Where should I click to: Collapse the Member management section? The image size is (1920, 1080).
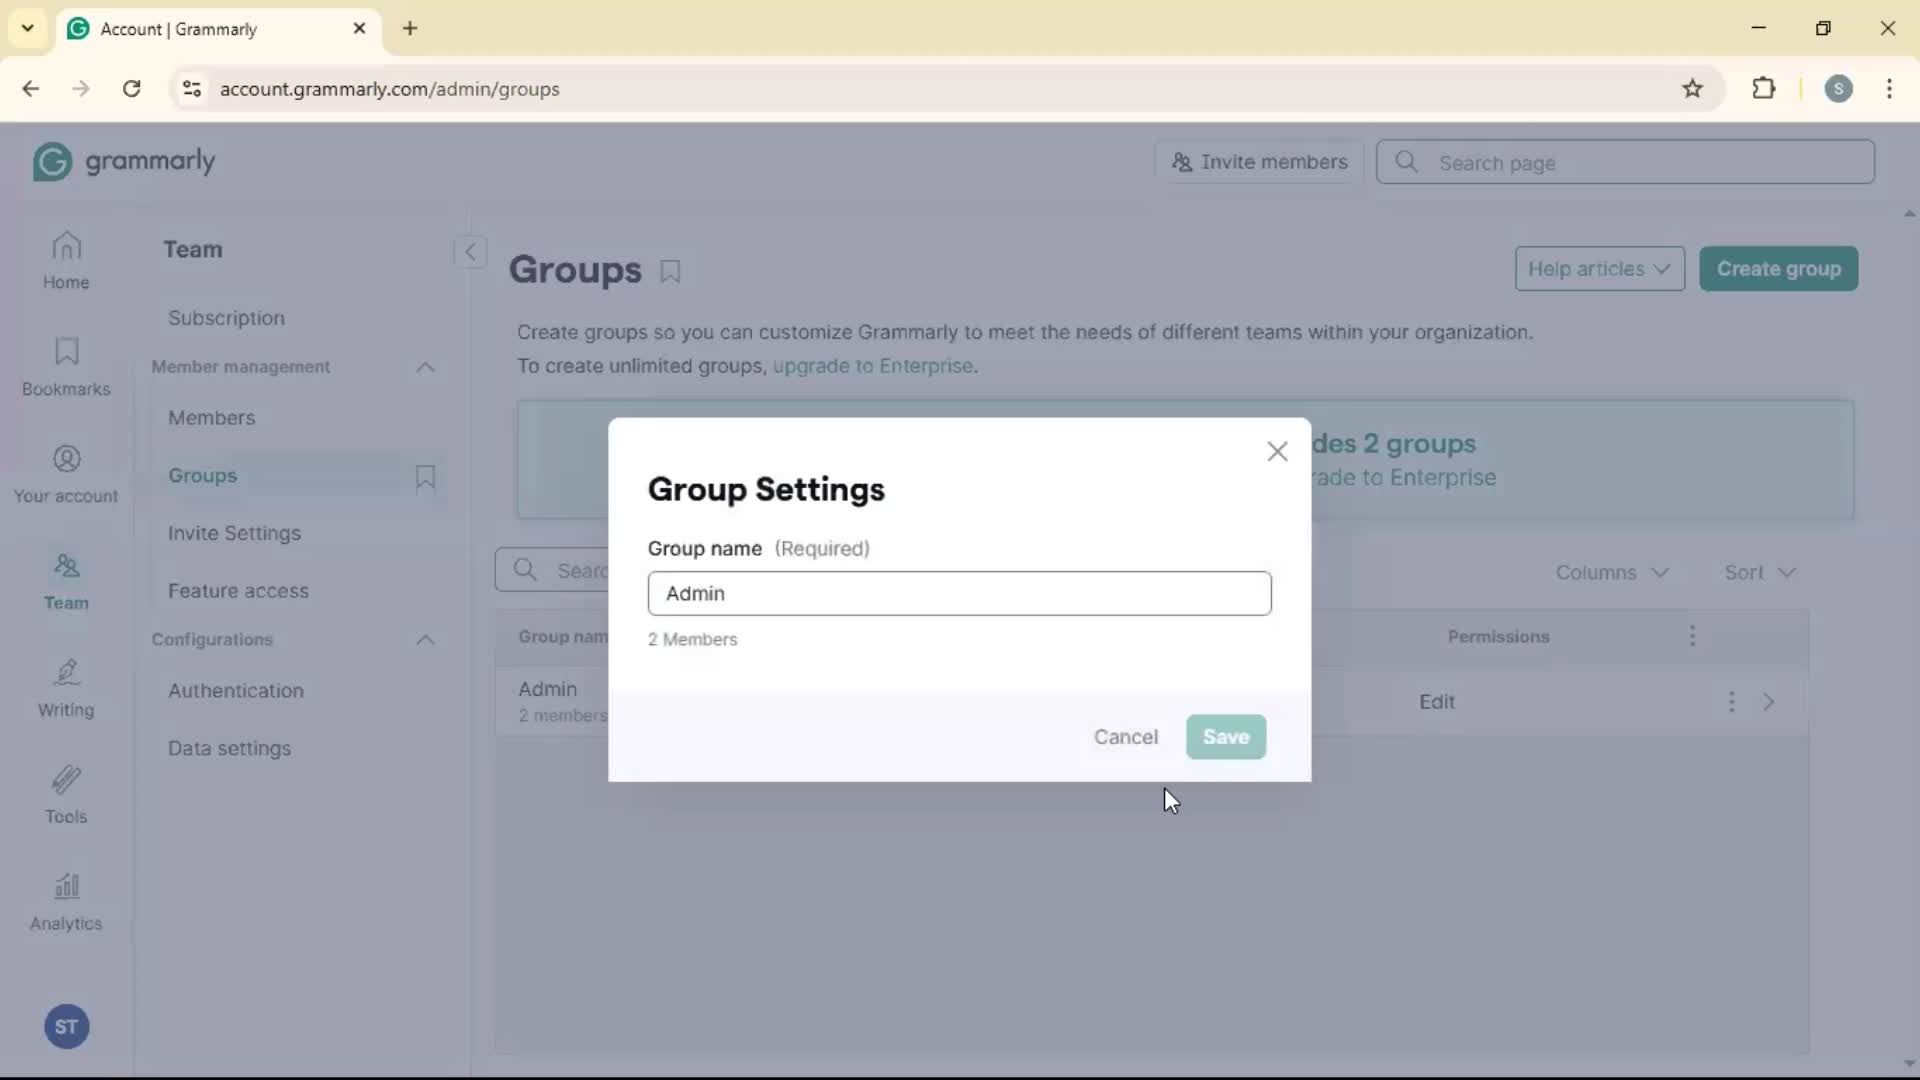(425, 368)
